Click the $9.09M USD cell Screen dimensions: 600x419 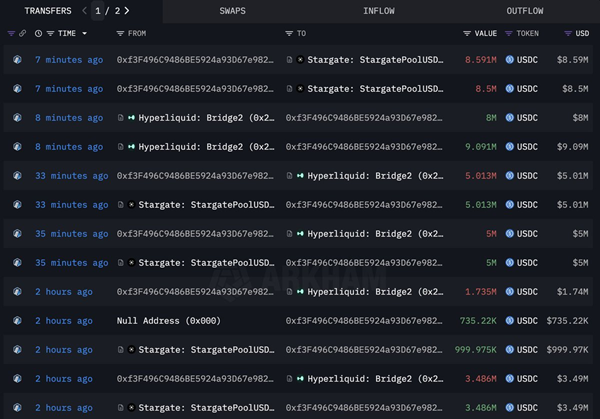572,147
